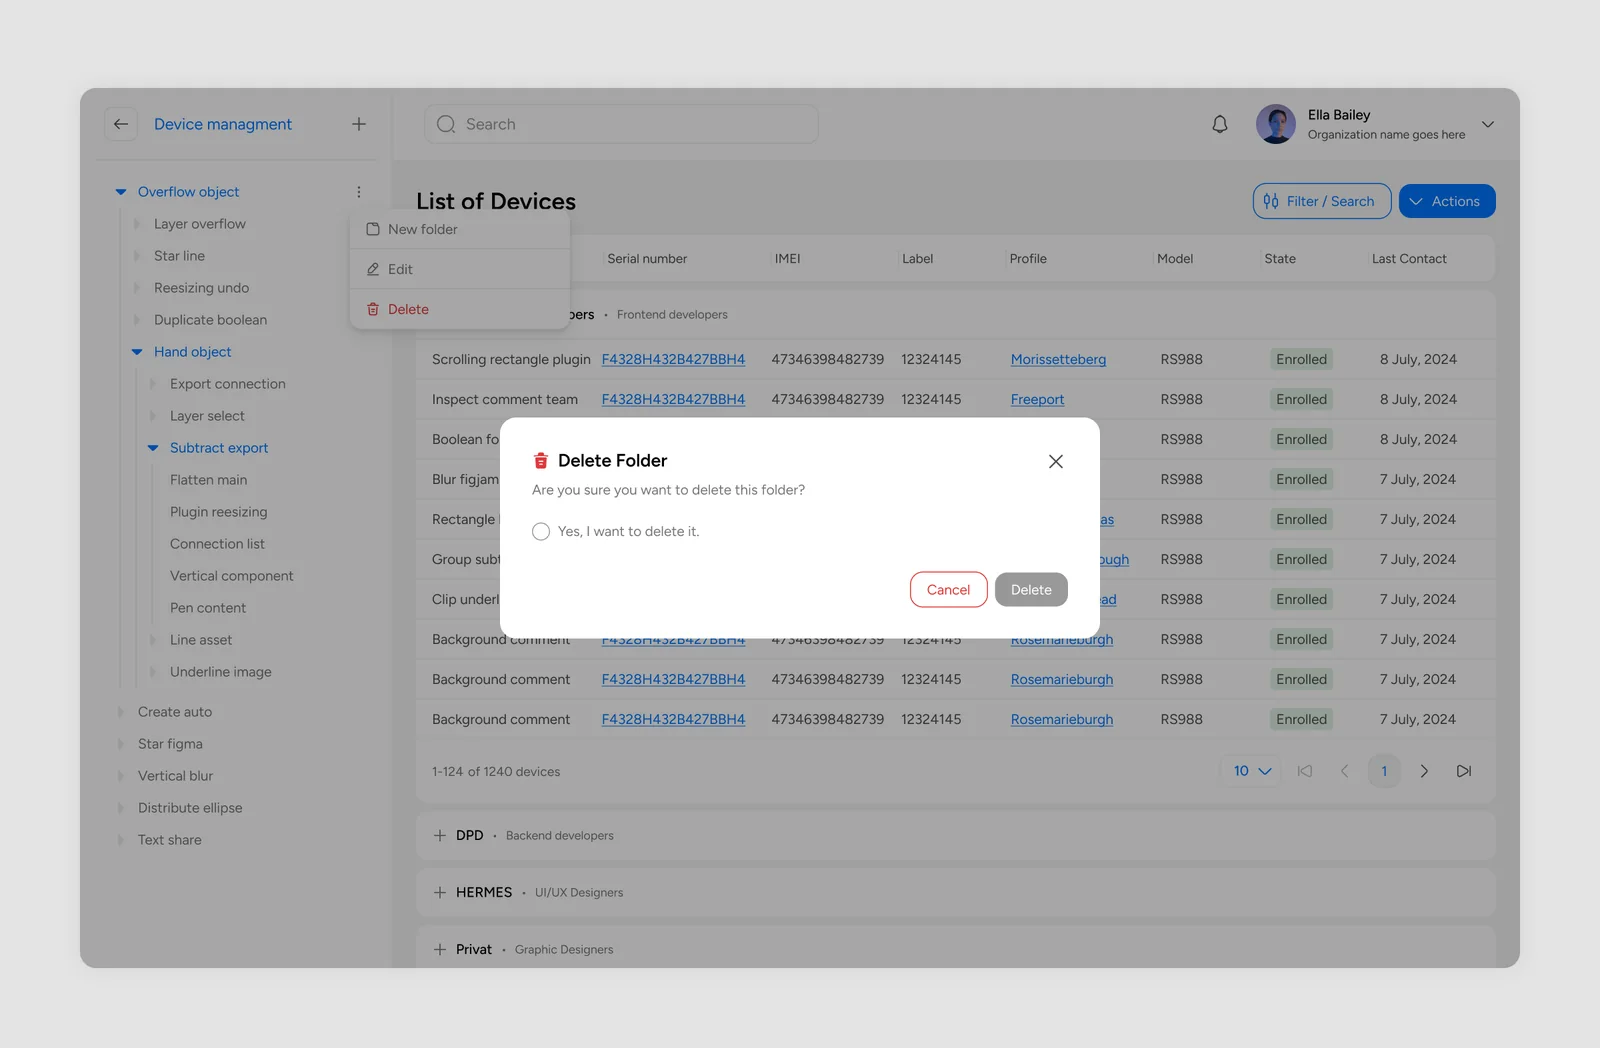Collapse the Overflow object tree node
Screen dimensions: 1600x1048
(x=121, y=192)
